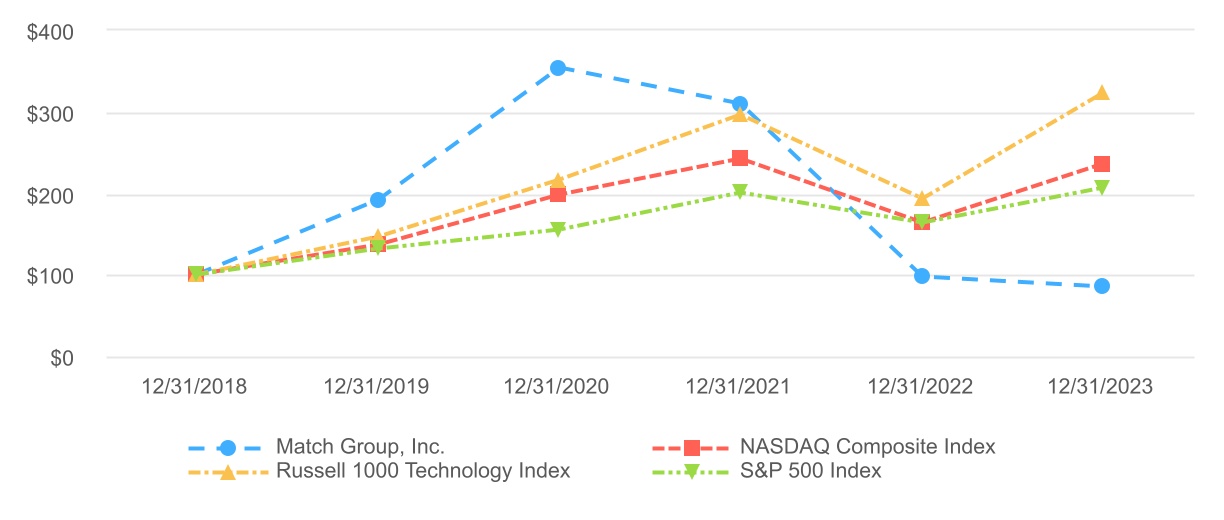Toggle NASDAQ Composite Index legend label
Screen dimensions: 1224x520
click(867, 447)
